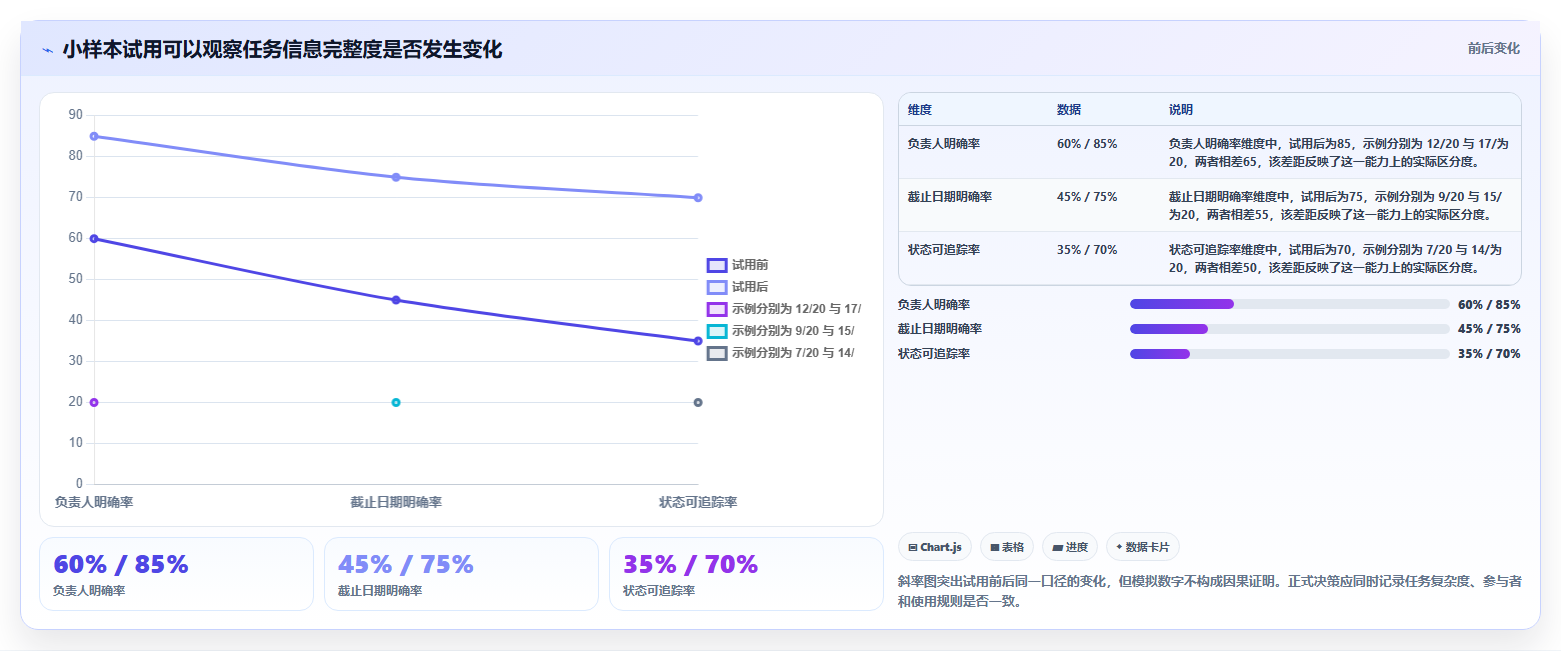
Task: Click table value 45% / 75%
Action: point(1087,197)
